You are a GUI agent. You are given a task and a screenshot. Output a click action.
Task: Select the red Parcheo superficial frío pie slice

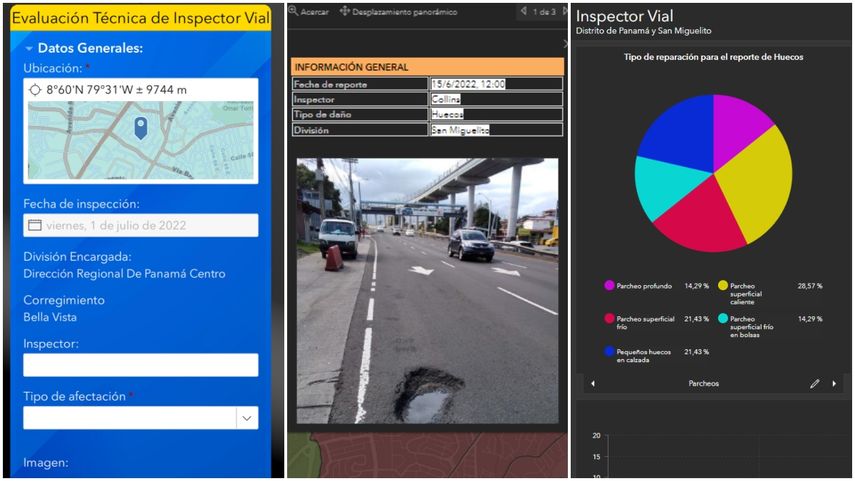703,218
